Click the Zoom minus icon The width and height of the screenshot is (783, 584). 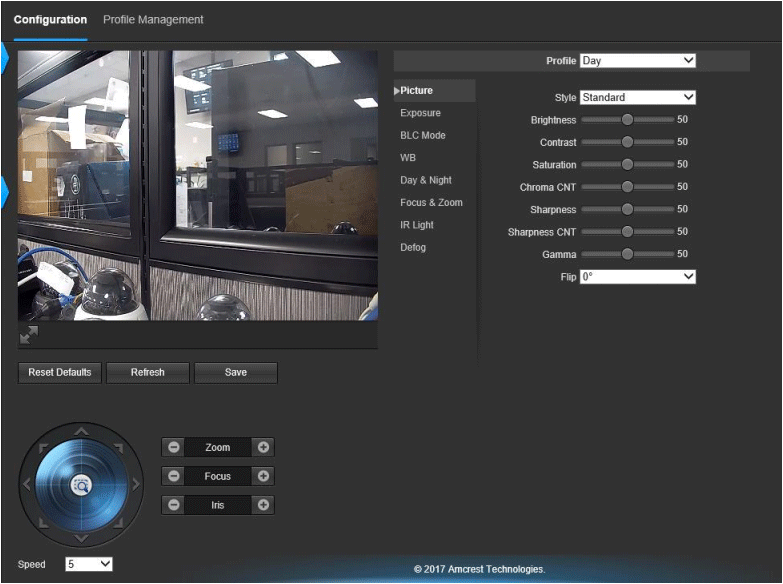pyautogui.click(x=174, y=447)
